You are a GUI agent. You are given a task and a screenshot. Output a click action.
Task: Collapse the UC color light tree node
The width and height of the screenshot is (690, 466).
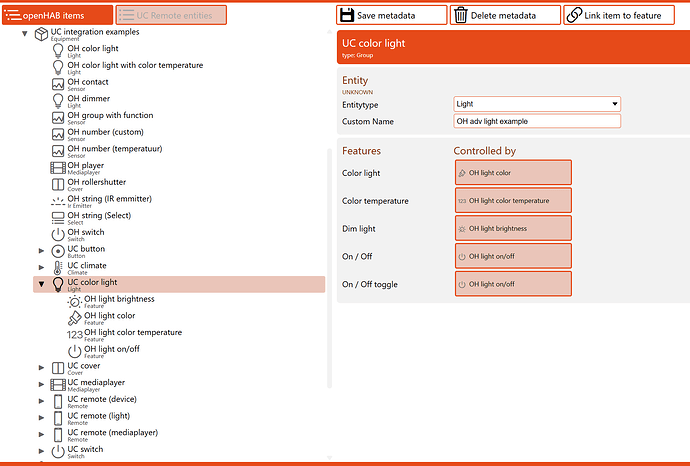41,284
